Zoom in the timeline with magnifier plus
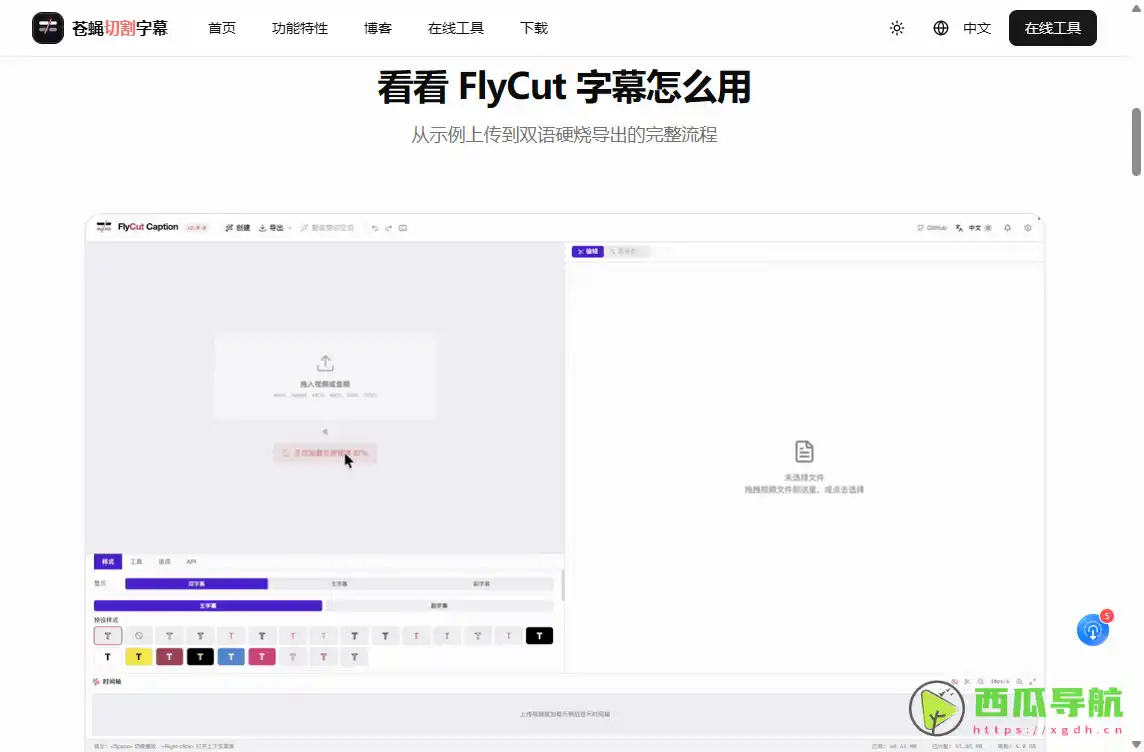This screenshot has height=752, width=1144. click(1019, 681)
